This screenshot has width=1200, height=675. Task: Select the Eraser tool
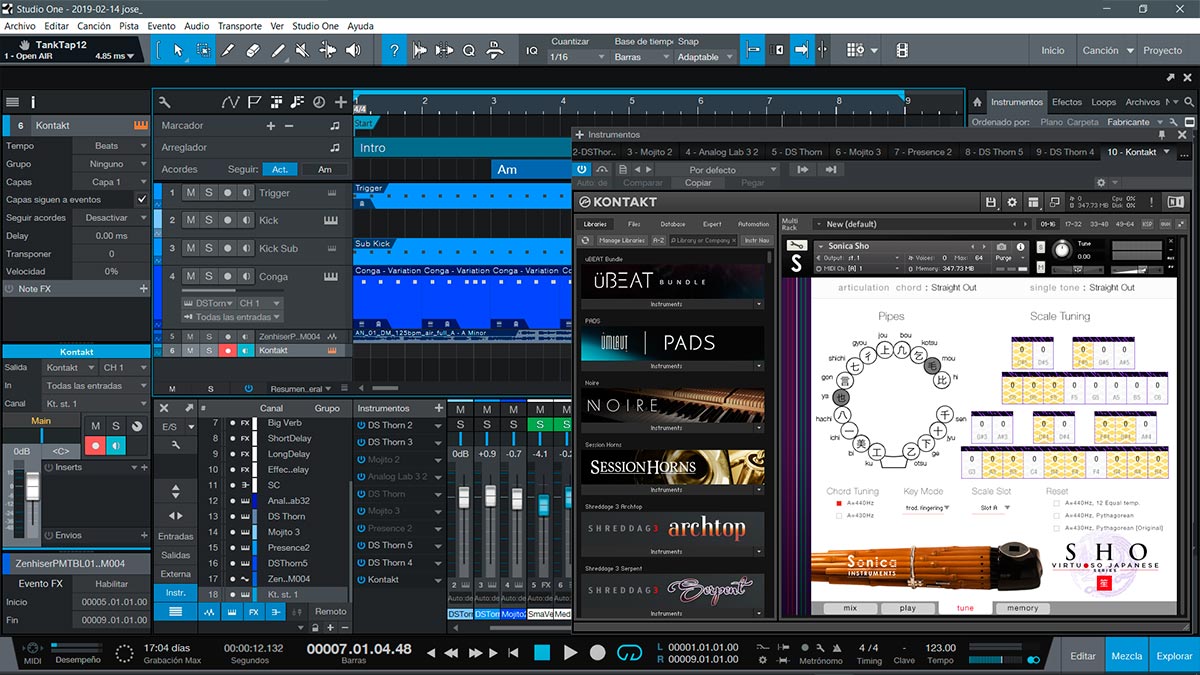253,50
